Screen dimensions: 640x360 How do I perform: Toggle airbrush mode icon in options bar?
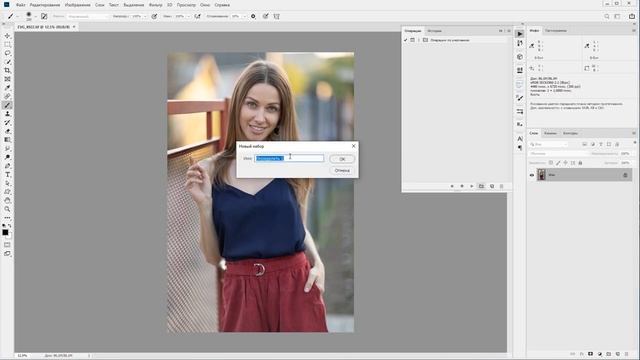pyautogui.click(x=198, y=16)
